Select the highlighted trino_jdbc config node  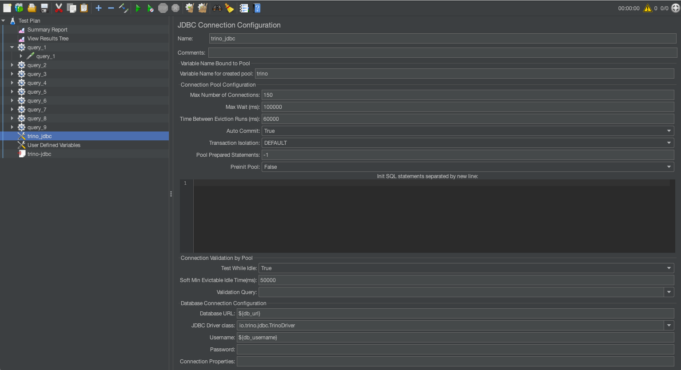coord(39,136)
